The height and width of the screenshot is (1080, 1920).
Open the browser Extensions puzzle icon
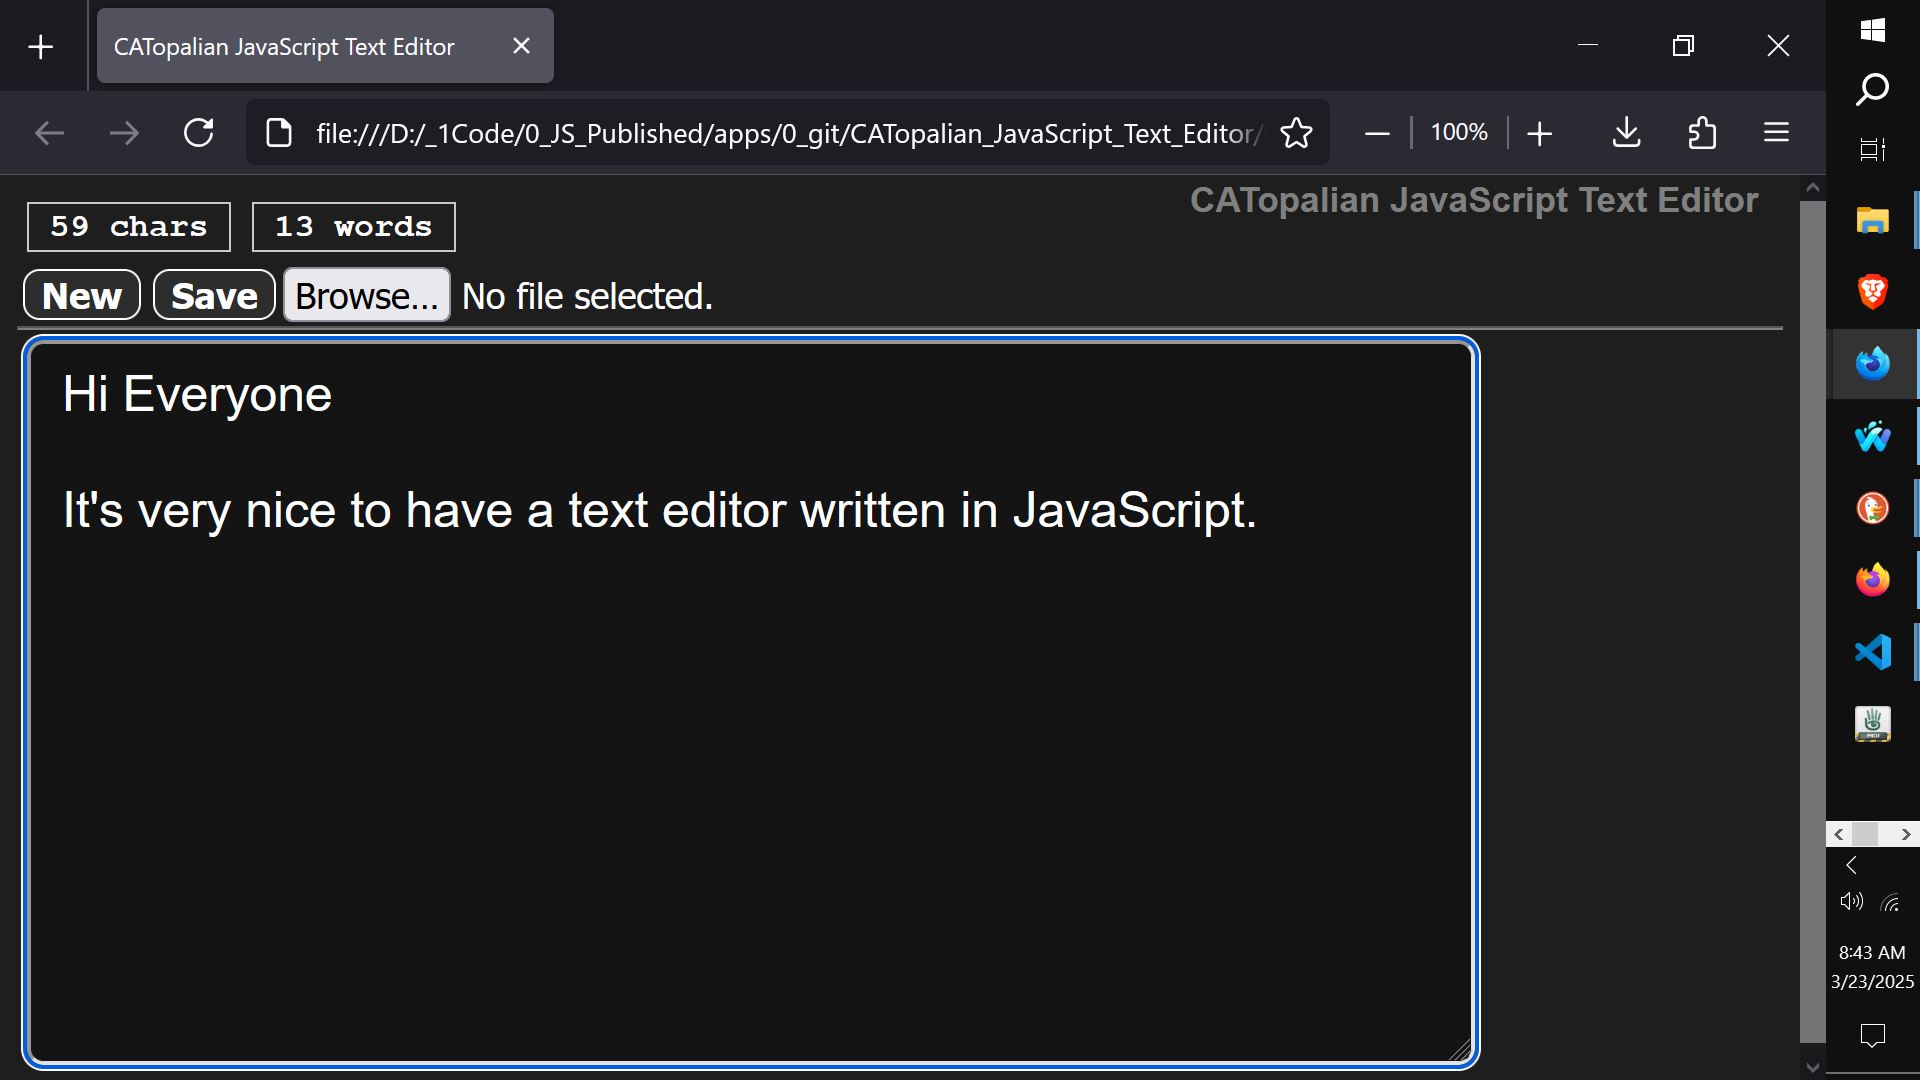(1702, 132)
